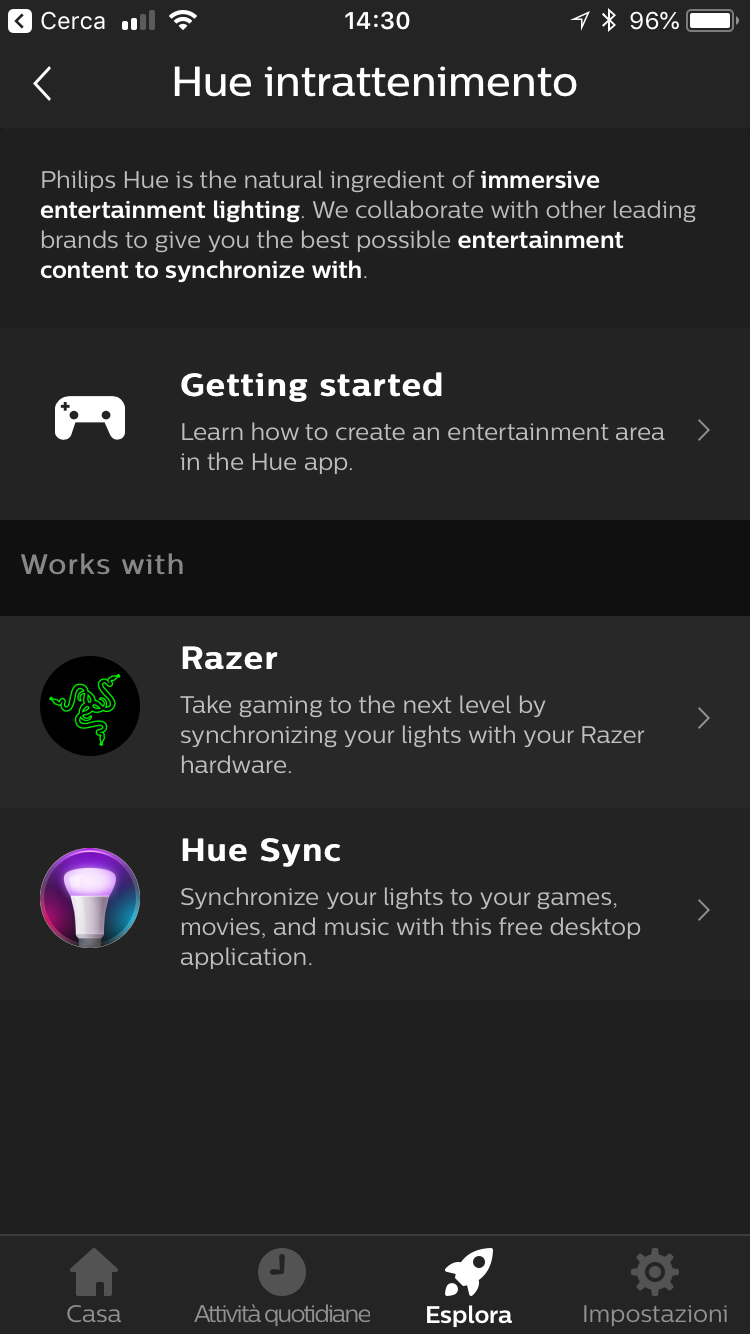
Task: Tap the back arrow in the header
Action: (42, 84)
